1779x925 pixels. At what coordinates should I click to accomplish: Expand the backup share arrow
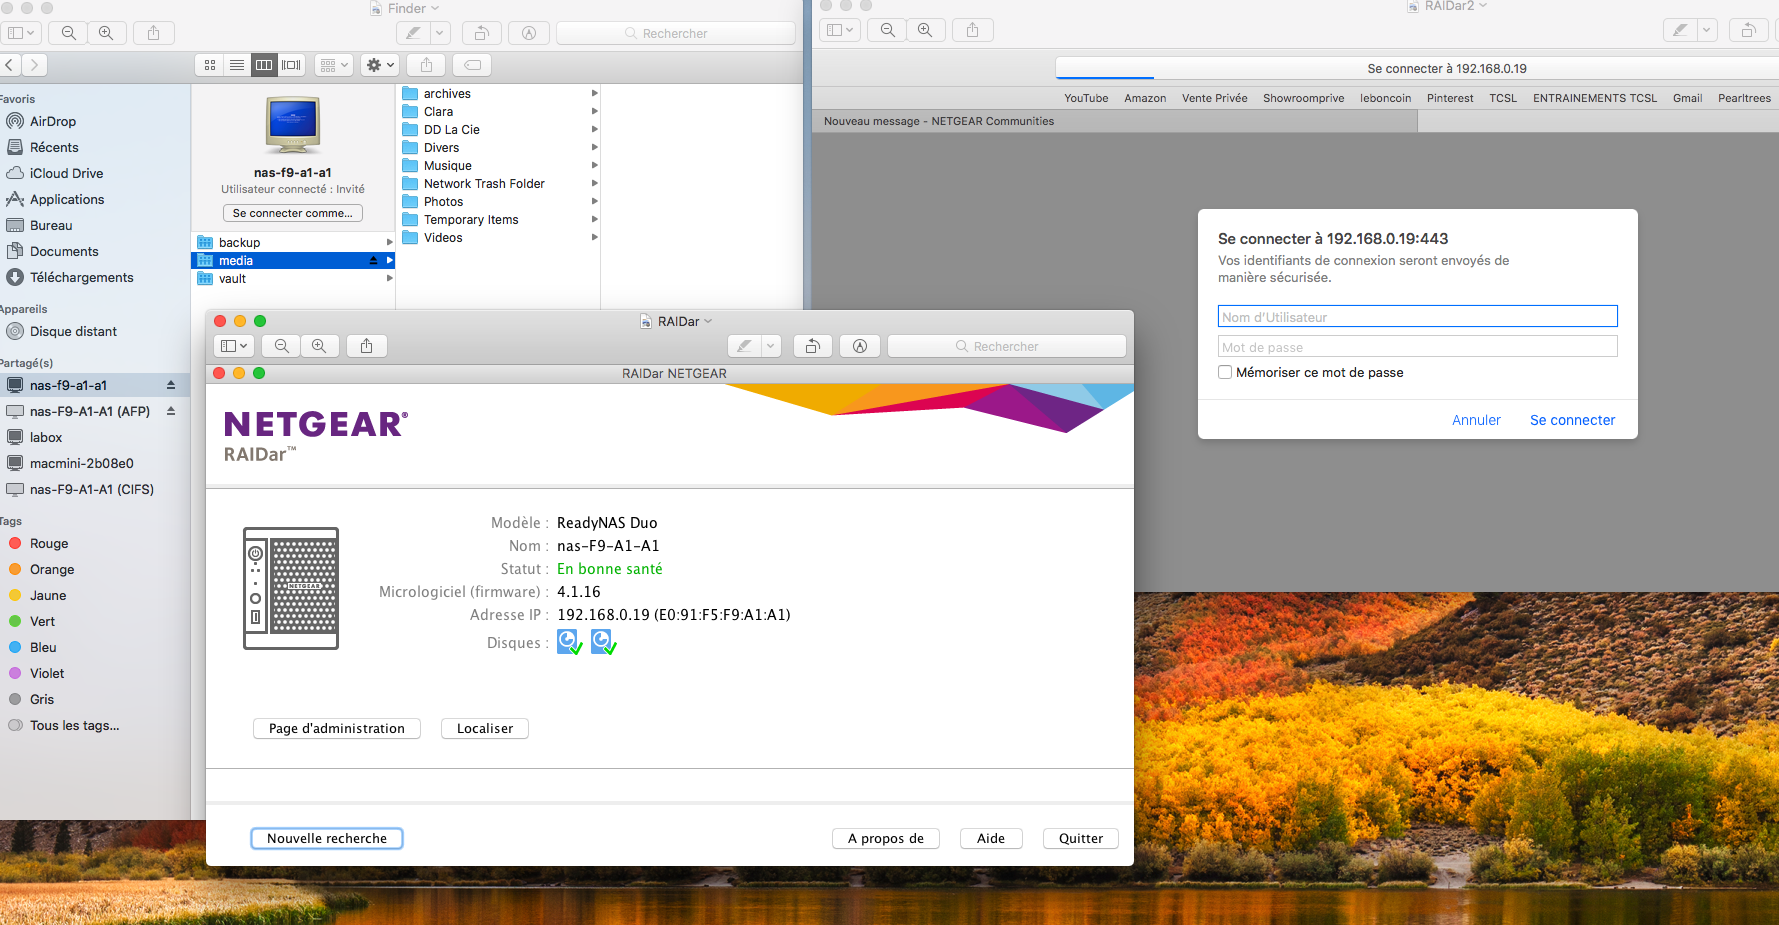389,242
